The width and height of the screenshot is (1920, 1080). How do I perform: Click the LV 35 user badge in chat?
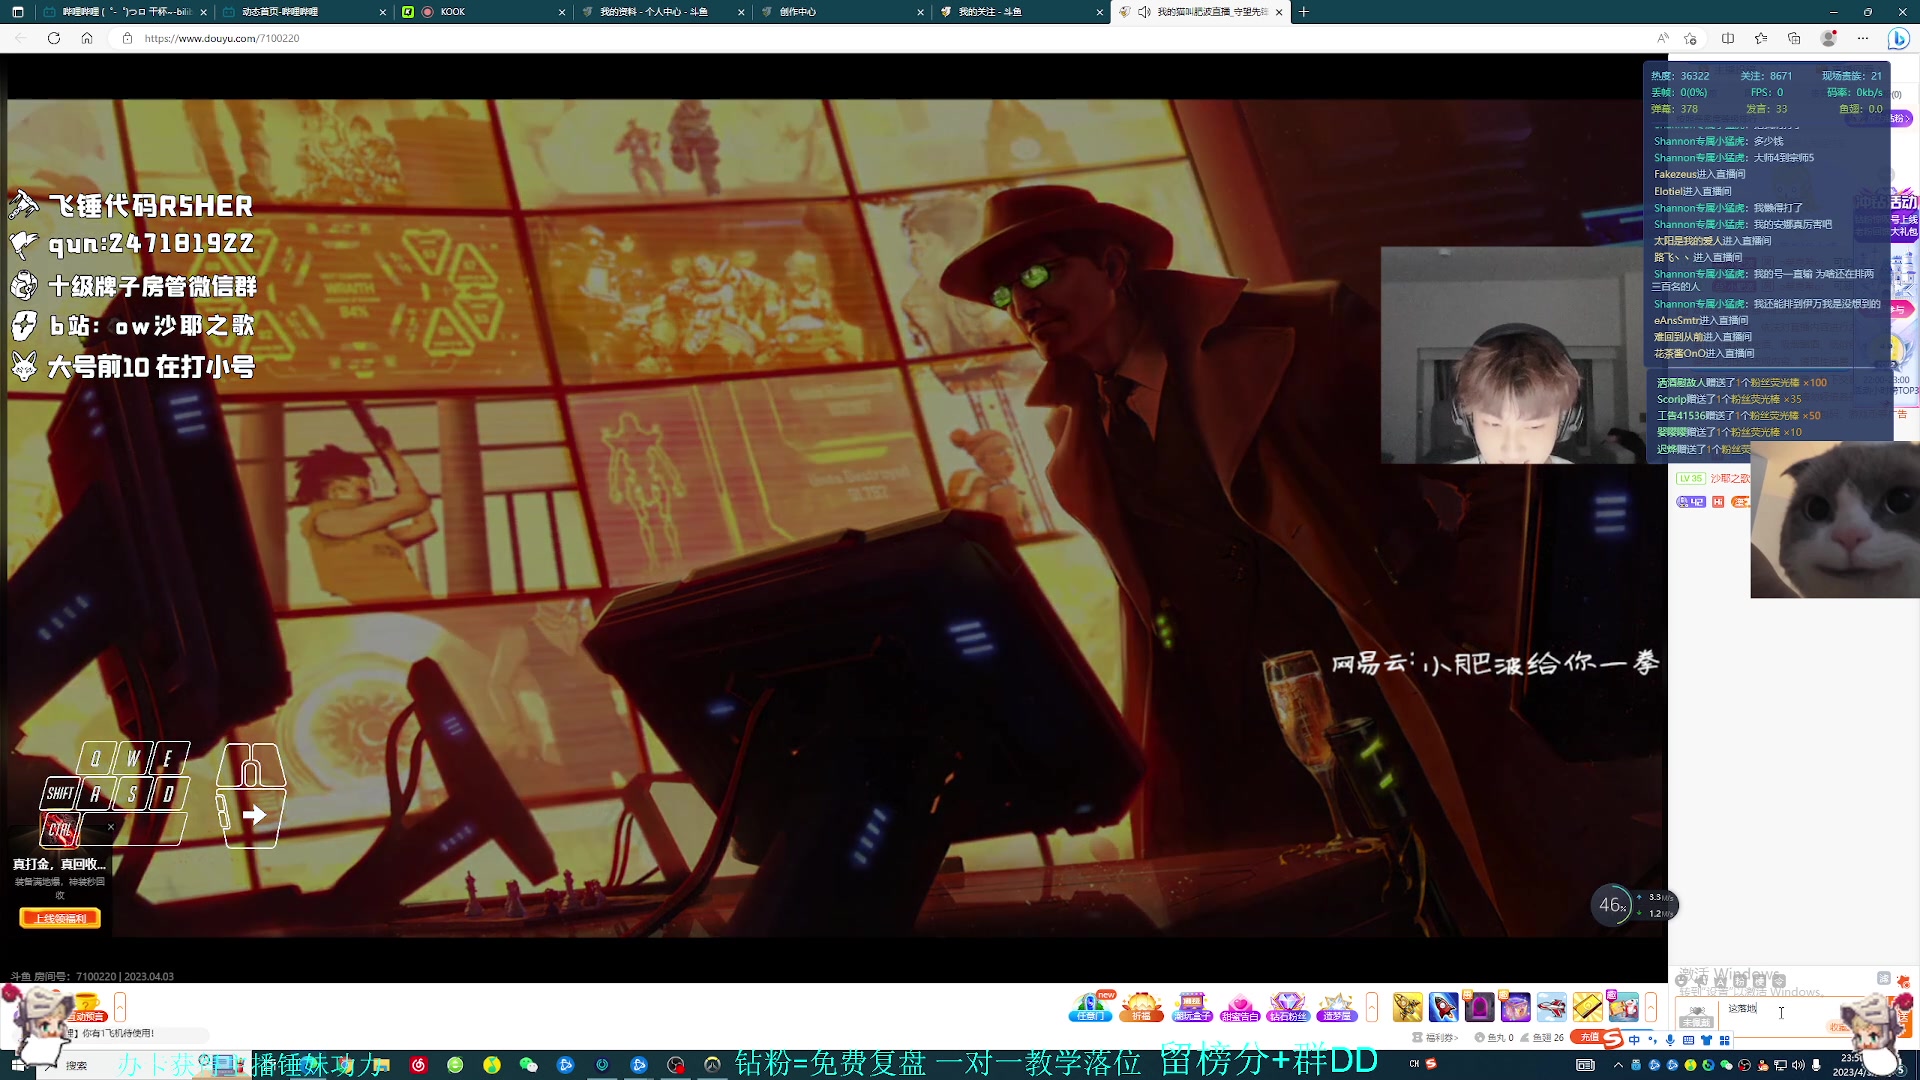1691,478
